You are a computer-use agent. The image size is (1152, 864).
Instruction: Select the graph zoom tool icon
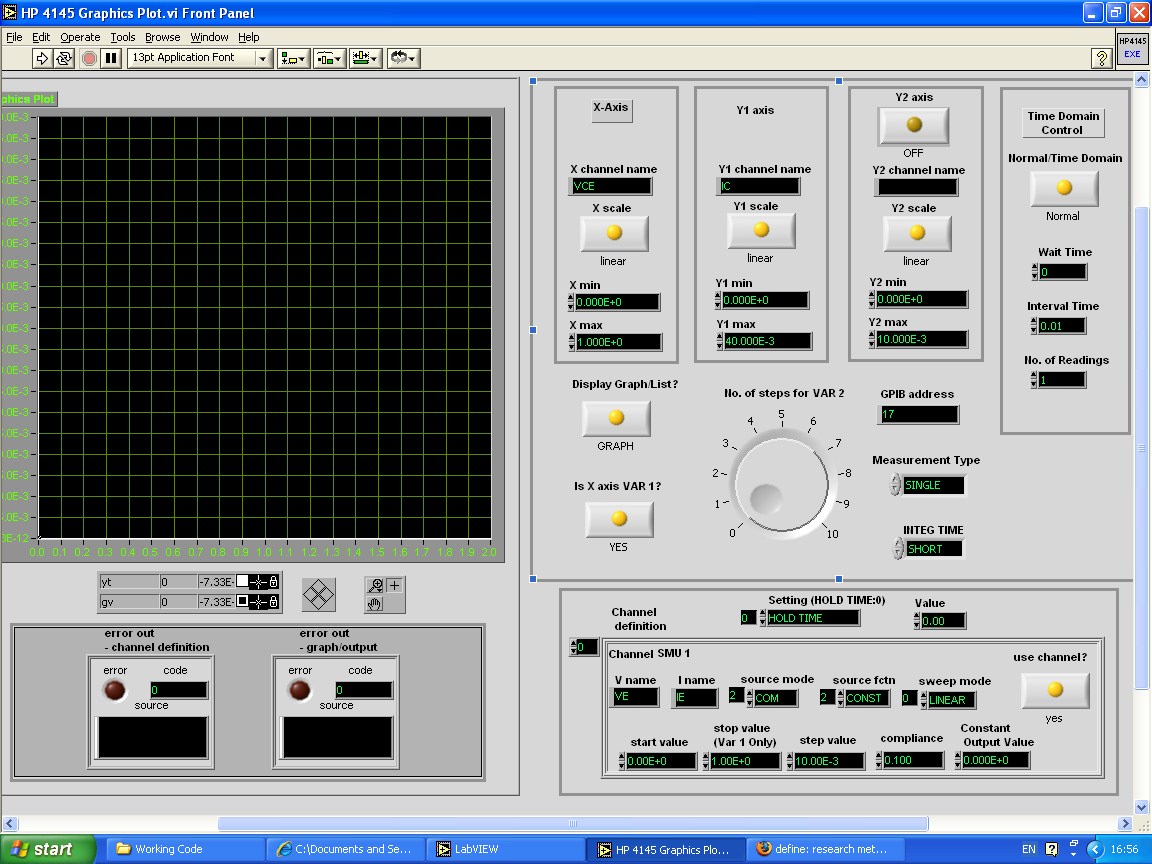pos(376,586)
